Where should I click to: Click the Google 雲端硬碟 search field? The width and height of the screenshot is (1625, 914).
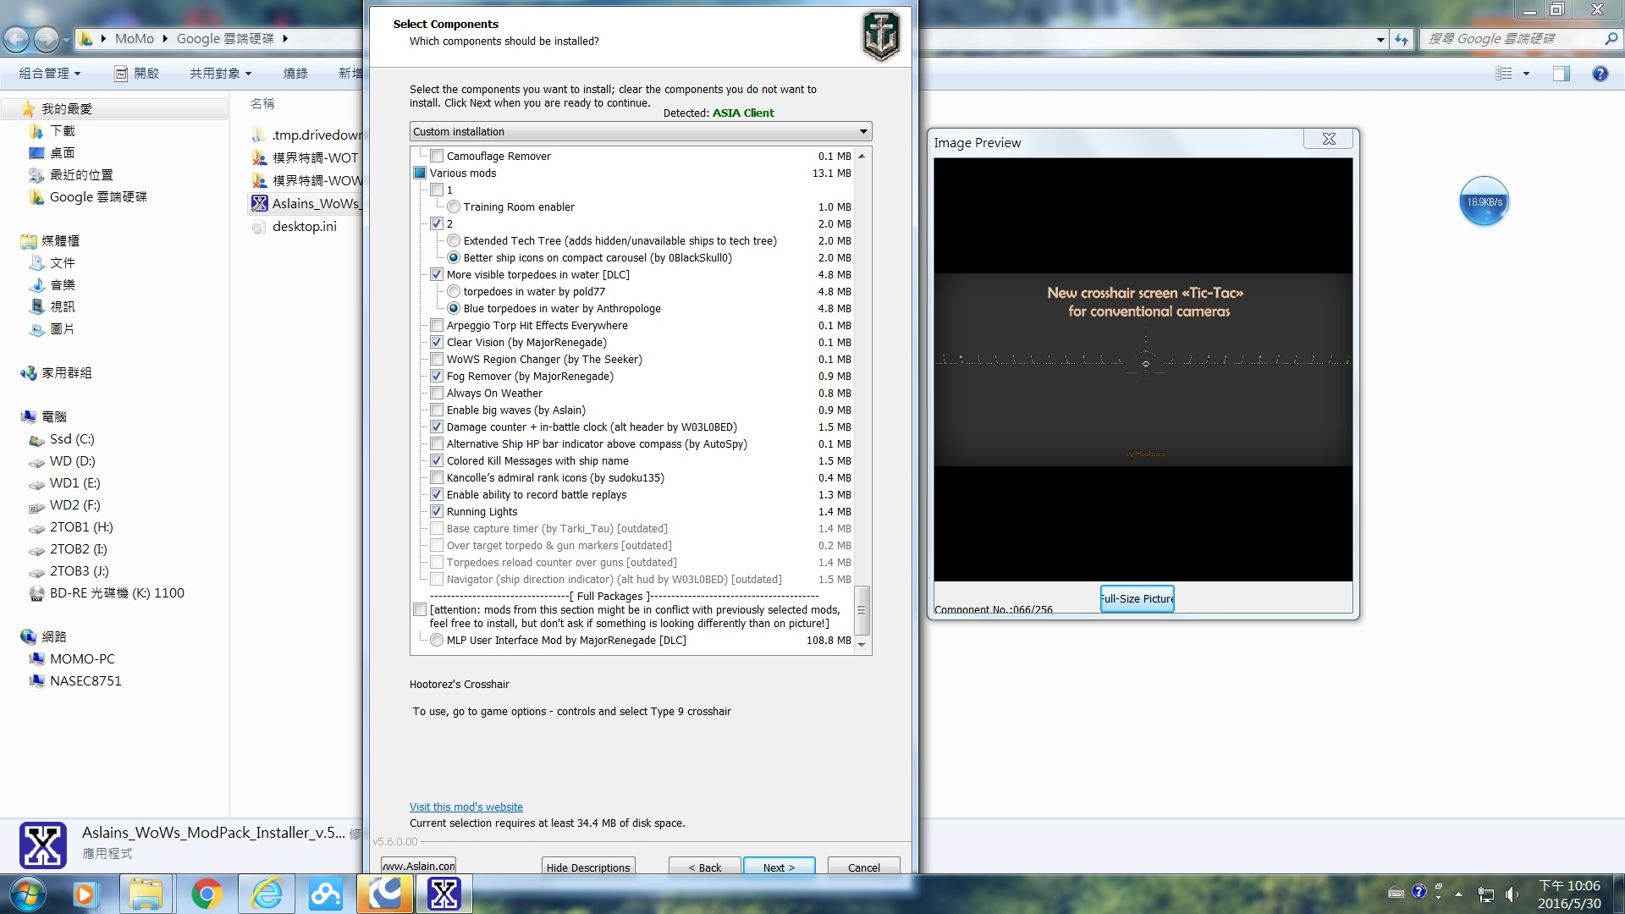[x=1520, y=39]
